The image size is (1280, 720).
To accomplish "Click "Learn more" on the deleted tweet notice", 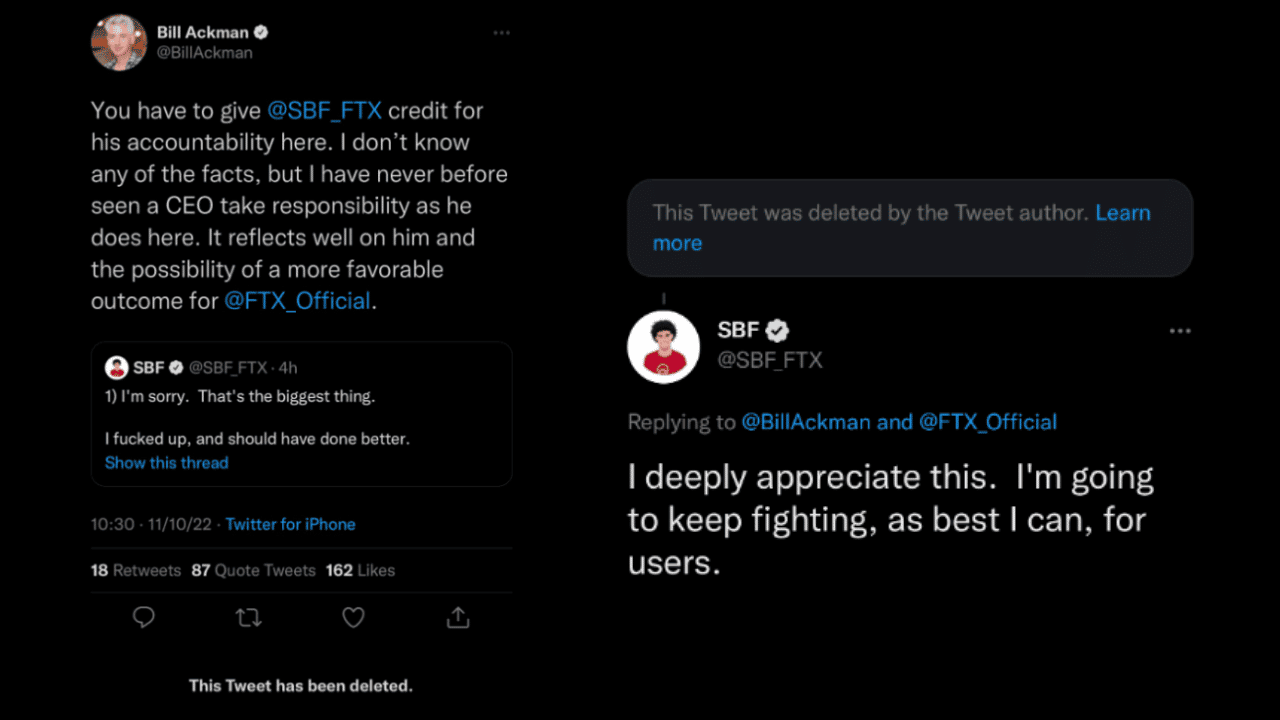I will click(x=1122, y=213).
